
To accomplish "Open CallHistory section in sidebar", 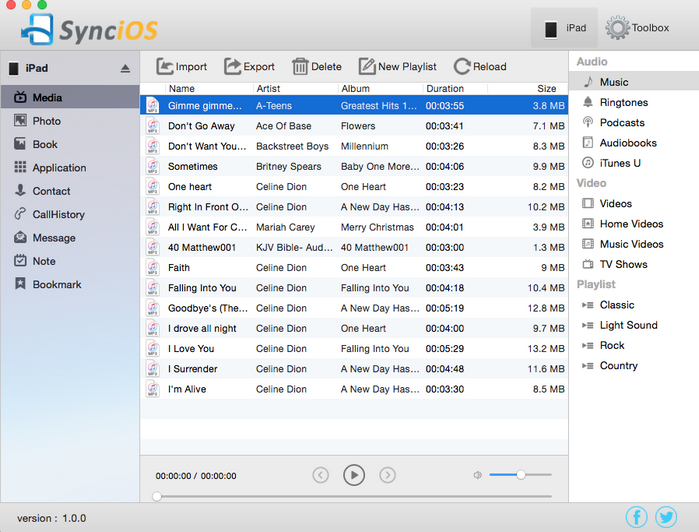I will click(70, 214).
